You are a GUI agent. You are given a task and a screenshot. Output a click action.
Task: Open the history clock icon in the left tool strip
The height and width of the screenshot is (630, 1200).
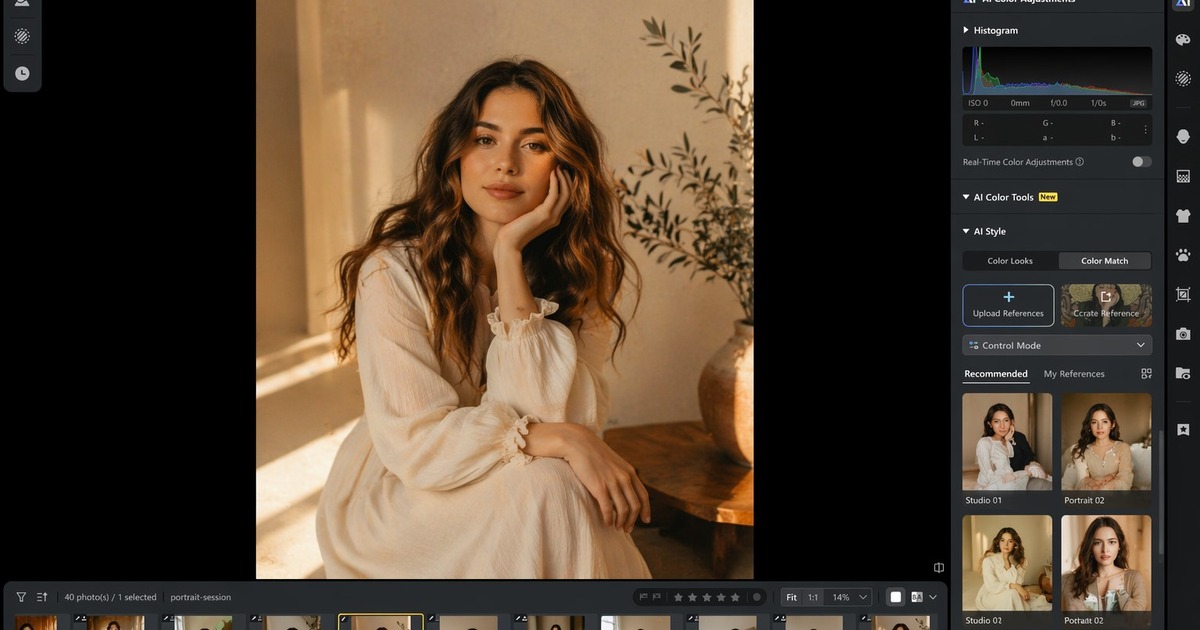click(22, 73)
